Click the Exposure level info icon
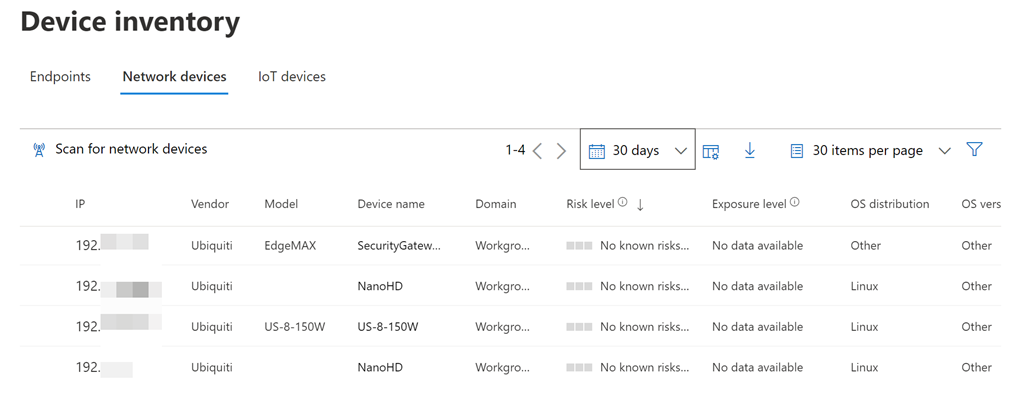Viewport: 1024px width, 413px height. [x=795, y=203]
